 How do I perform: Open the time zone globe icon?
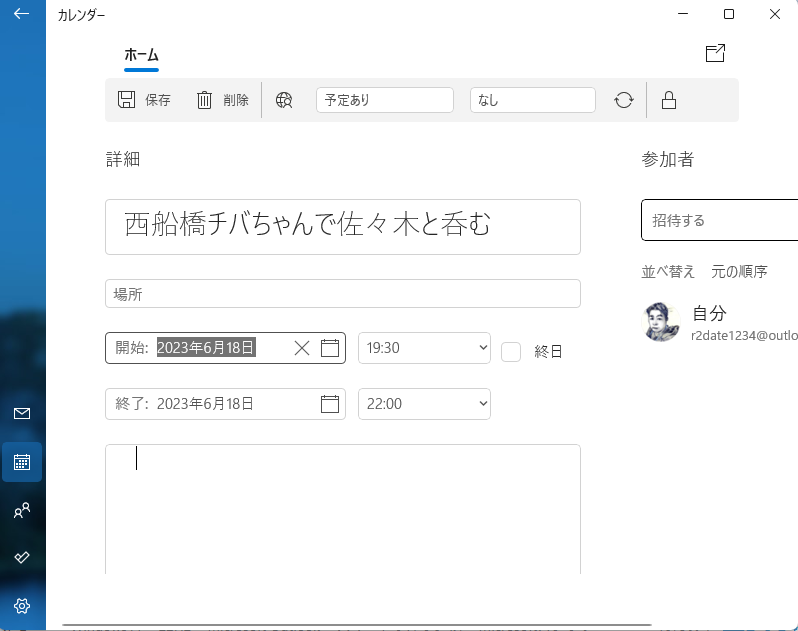(284, 100)
